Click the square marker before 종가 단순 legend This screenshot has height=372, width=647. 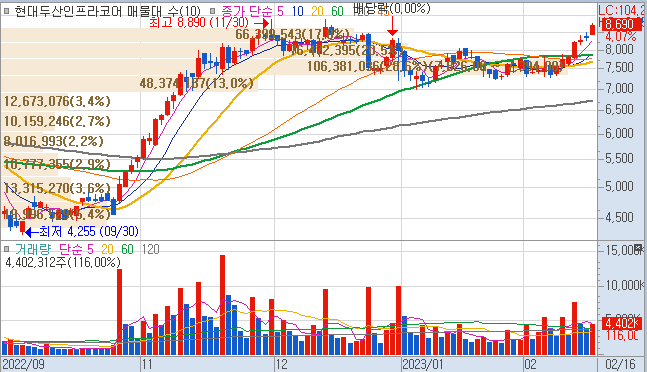[213, 11]
